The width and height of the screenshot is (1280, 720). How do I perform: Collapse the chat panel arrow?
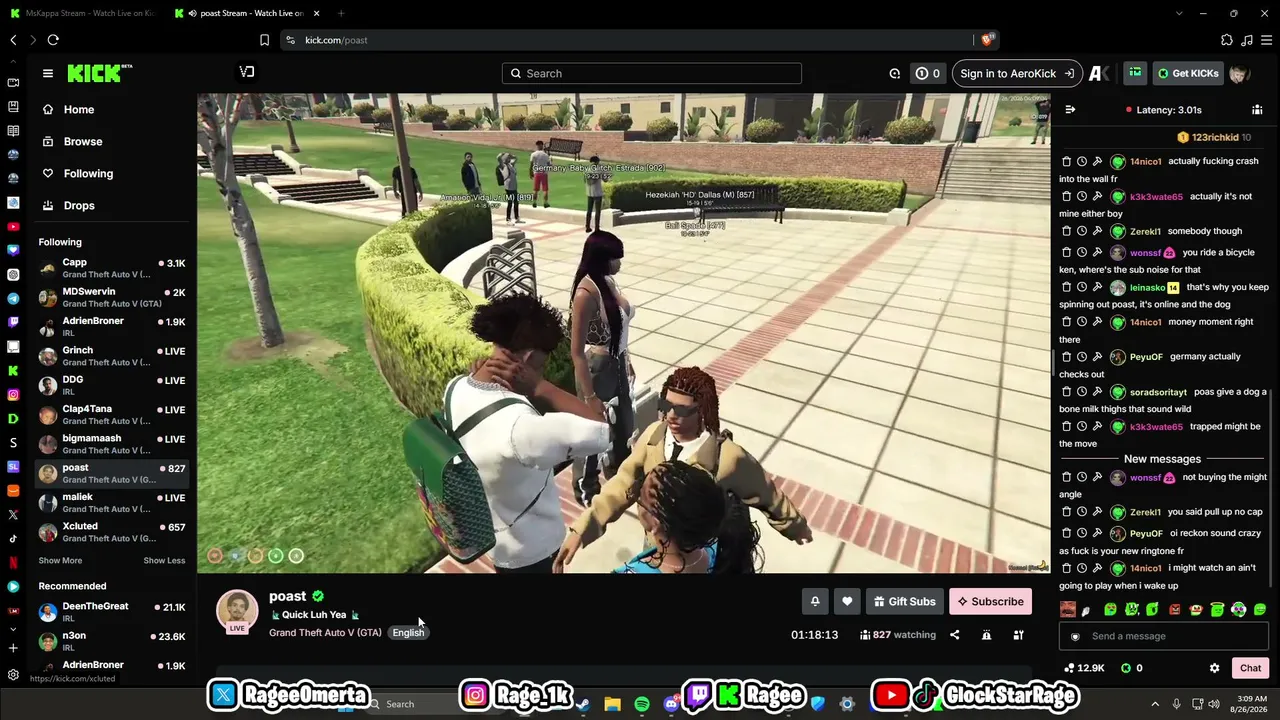(x=1070, y=110)
